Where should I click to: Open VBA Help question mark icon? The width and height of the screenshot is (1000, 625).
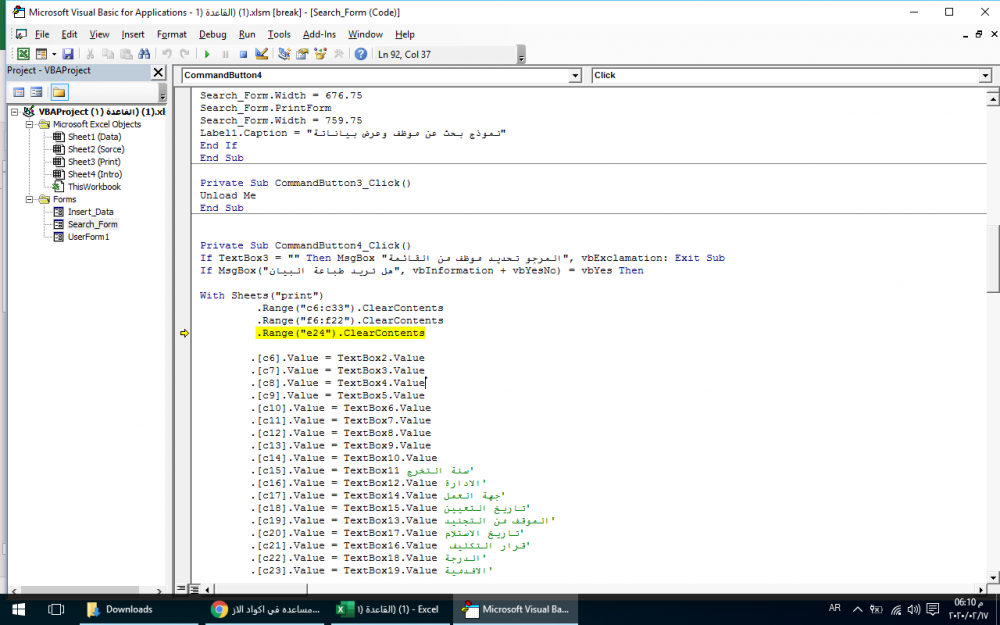(x=361, y=54)
